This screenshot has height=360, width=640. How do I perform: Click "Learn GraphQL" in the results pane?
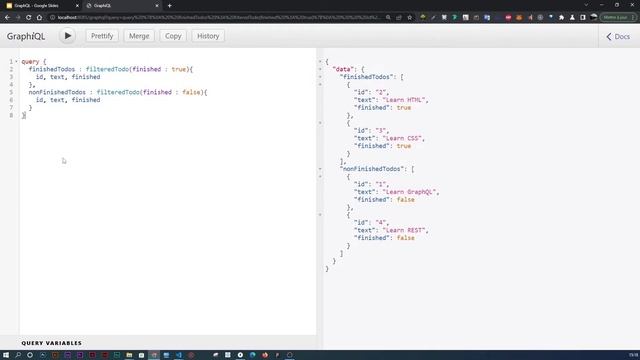(x=409, y=192)
